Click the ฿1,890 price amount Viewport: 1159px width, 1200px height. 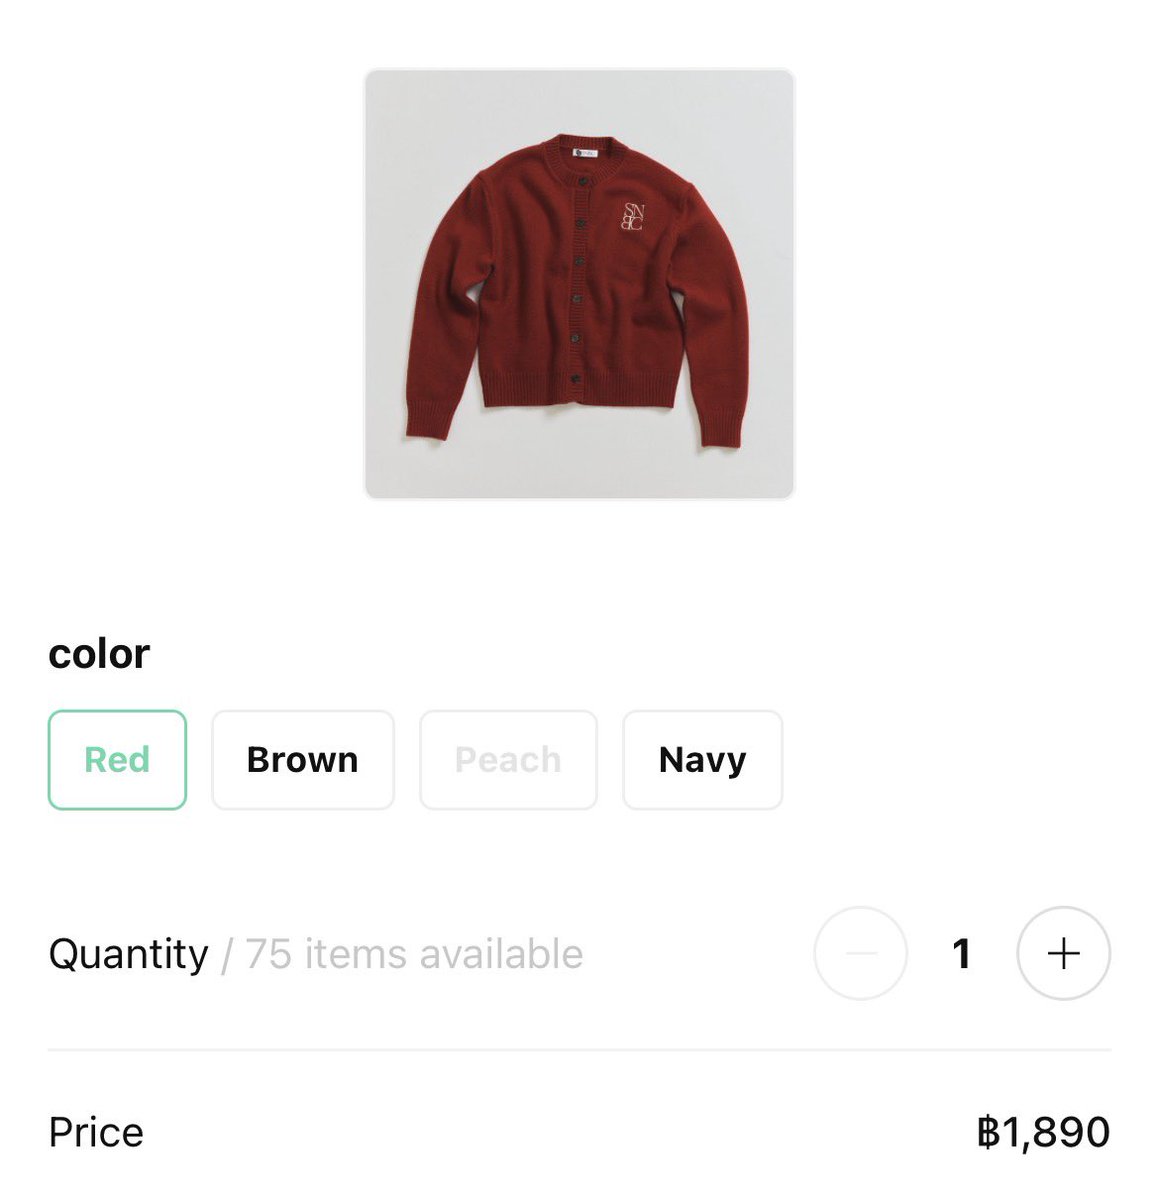[x=1044, y=1132]
